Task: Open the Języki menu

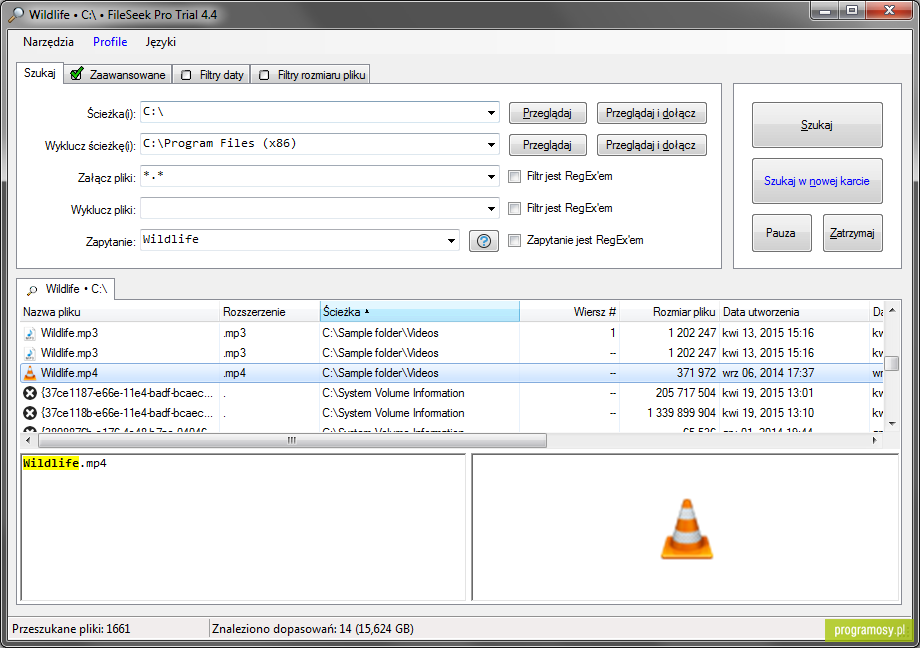Action: [161, 42]
